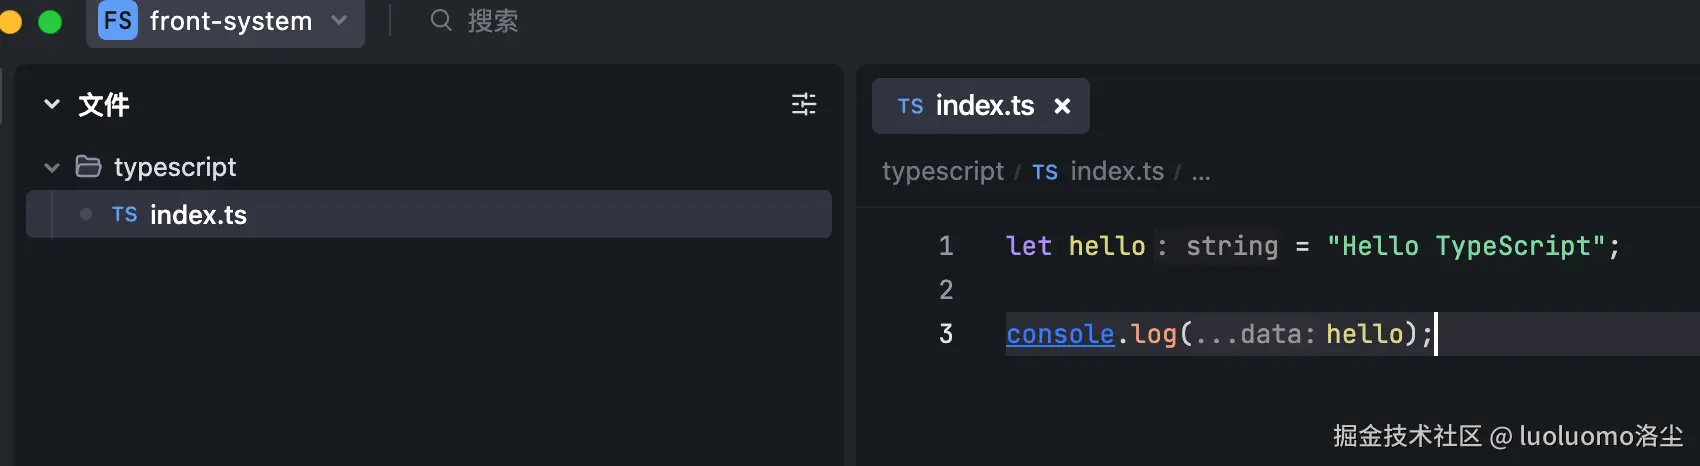The height and width of the screenshot is (466, 1700).
Task: Open the file panel filter settings icon
Action: click(x=804, y=104)
